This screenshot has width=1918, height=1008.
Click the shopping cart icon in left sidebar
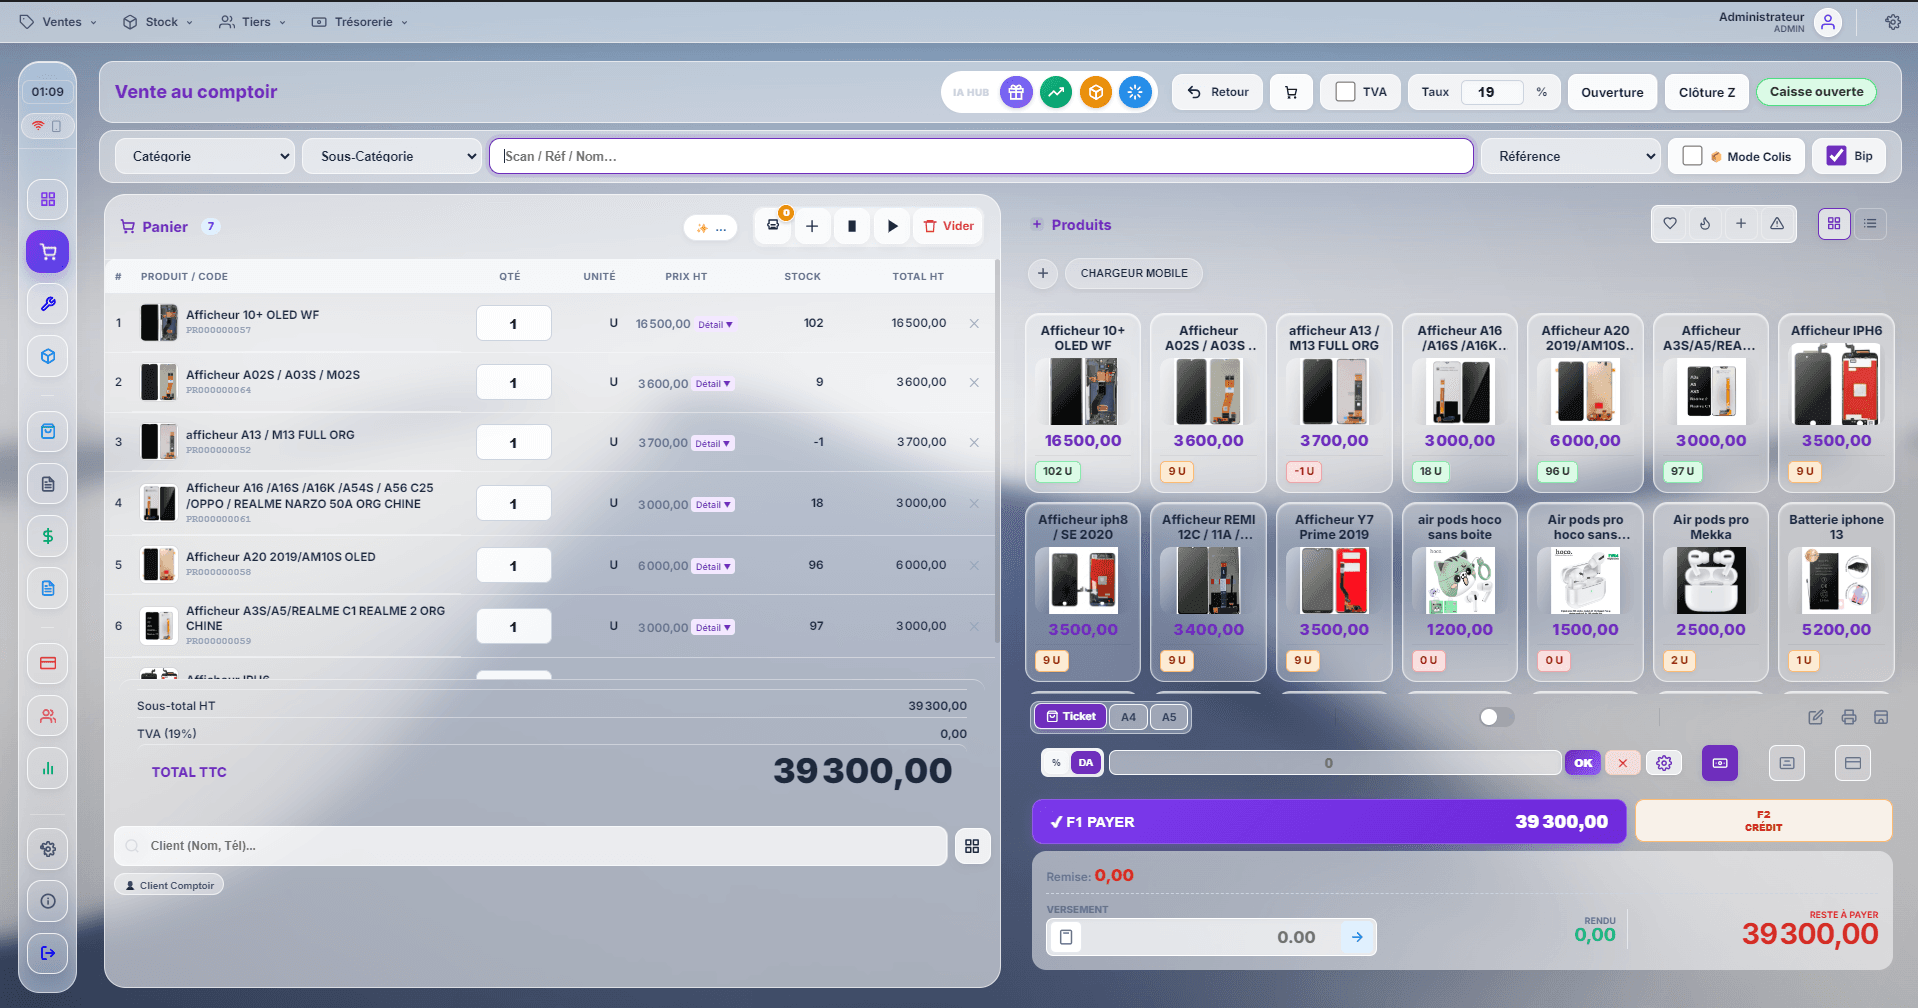(47, 252)
